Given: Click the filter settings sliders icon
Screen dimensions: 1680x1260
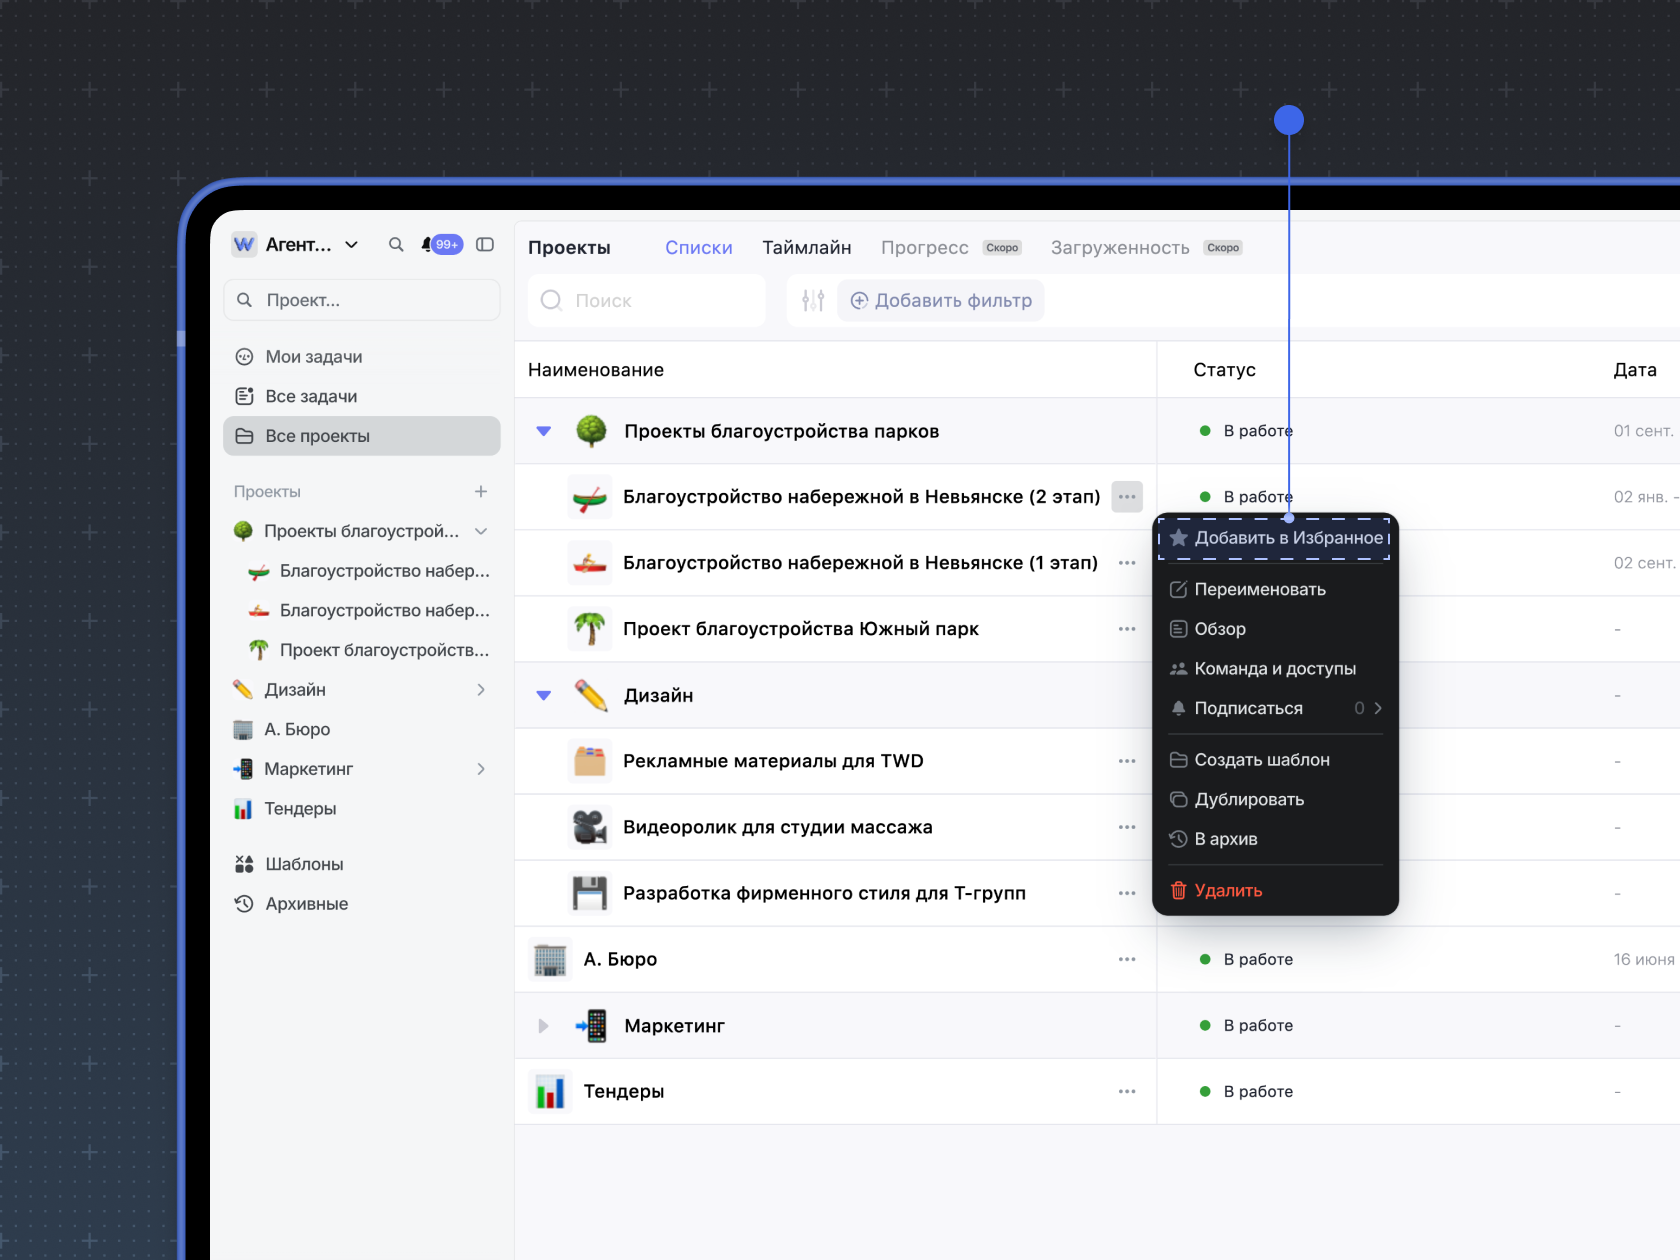Looking at the screenshot, I should pos(813,301).
